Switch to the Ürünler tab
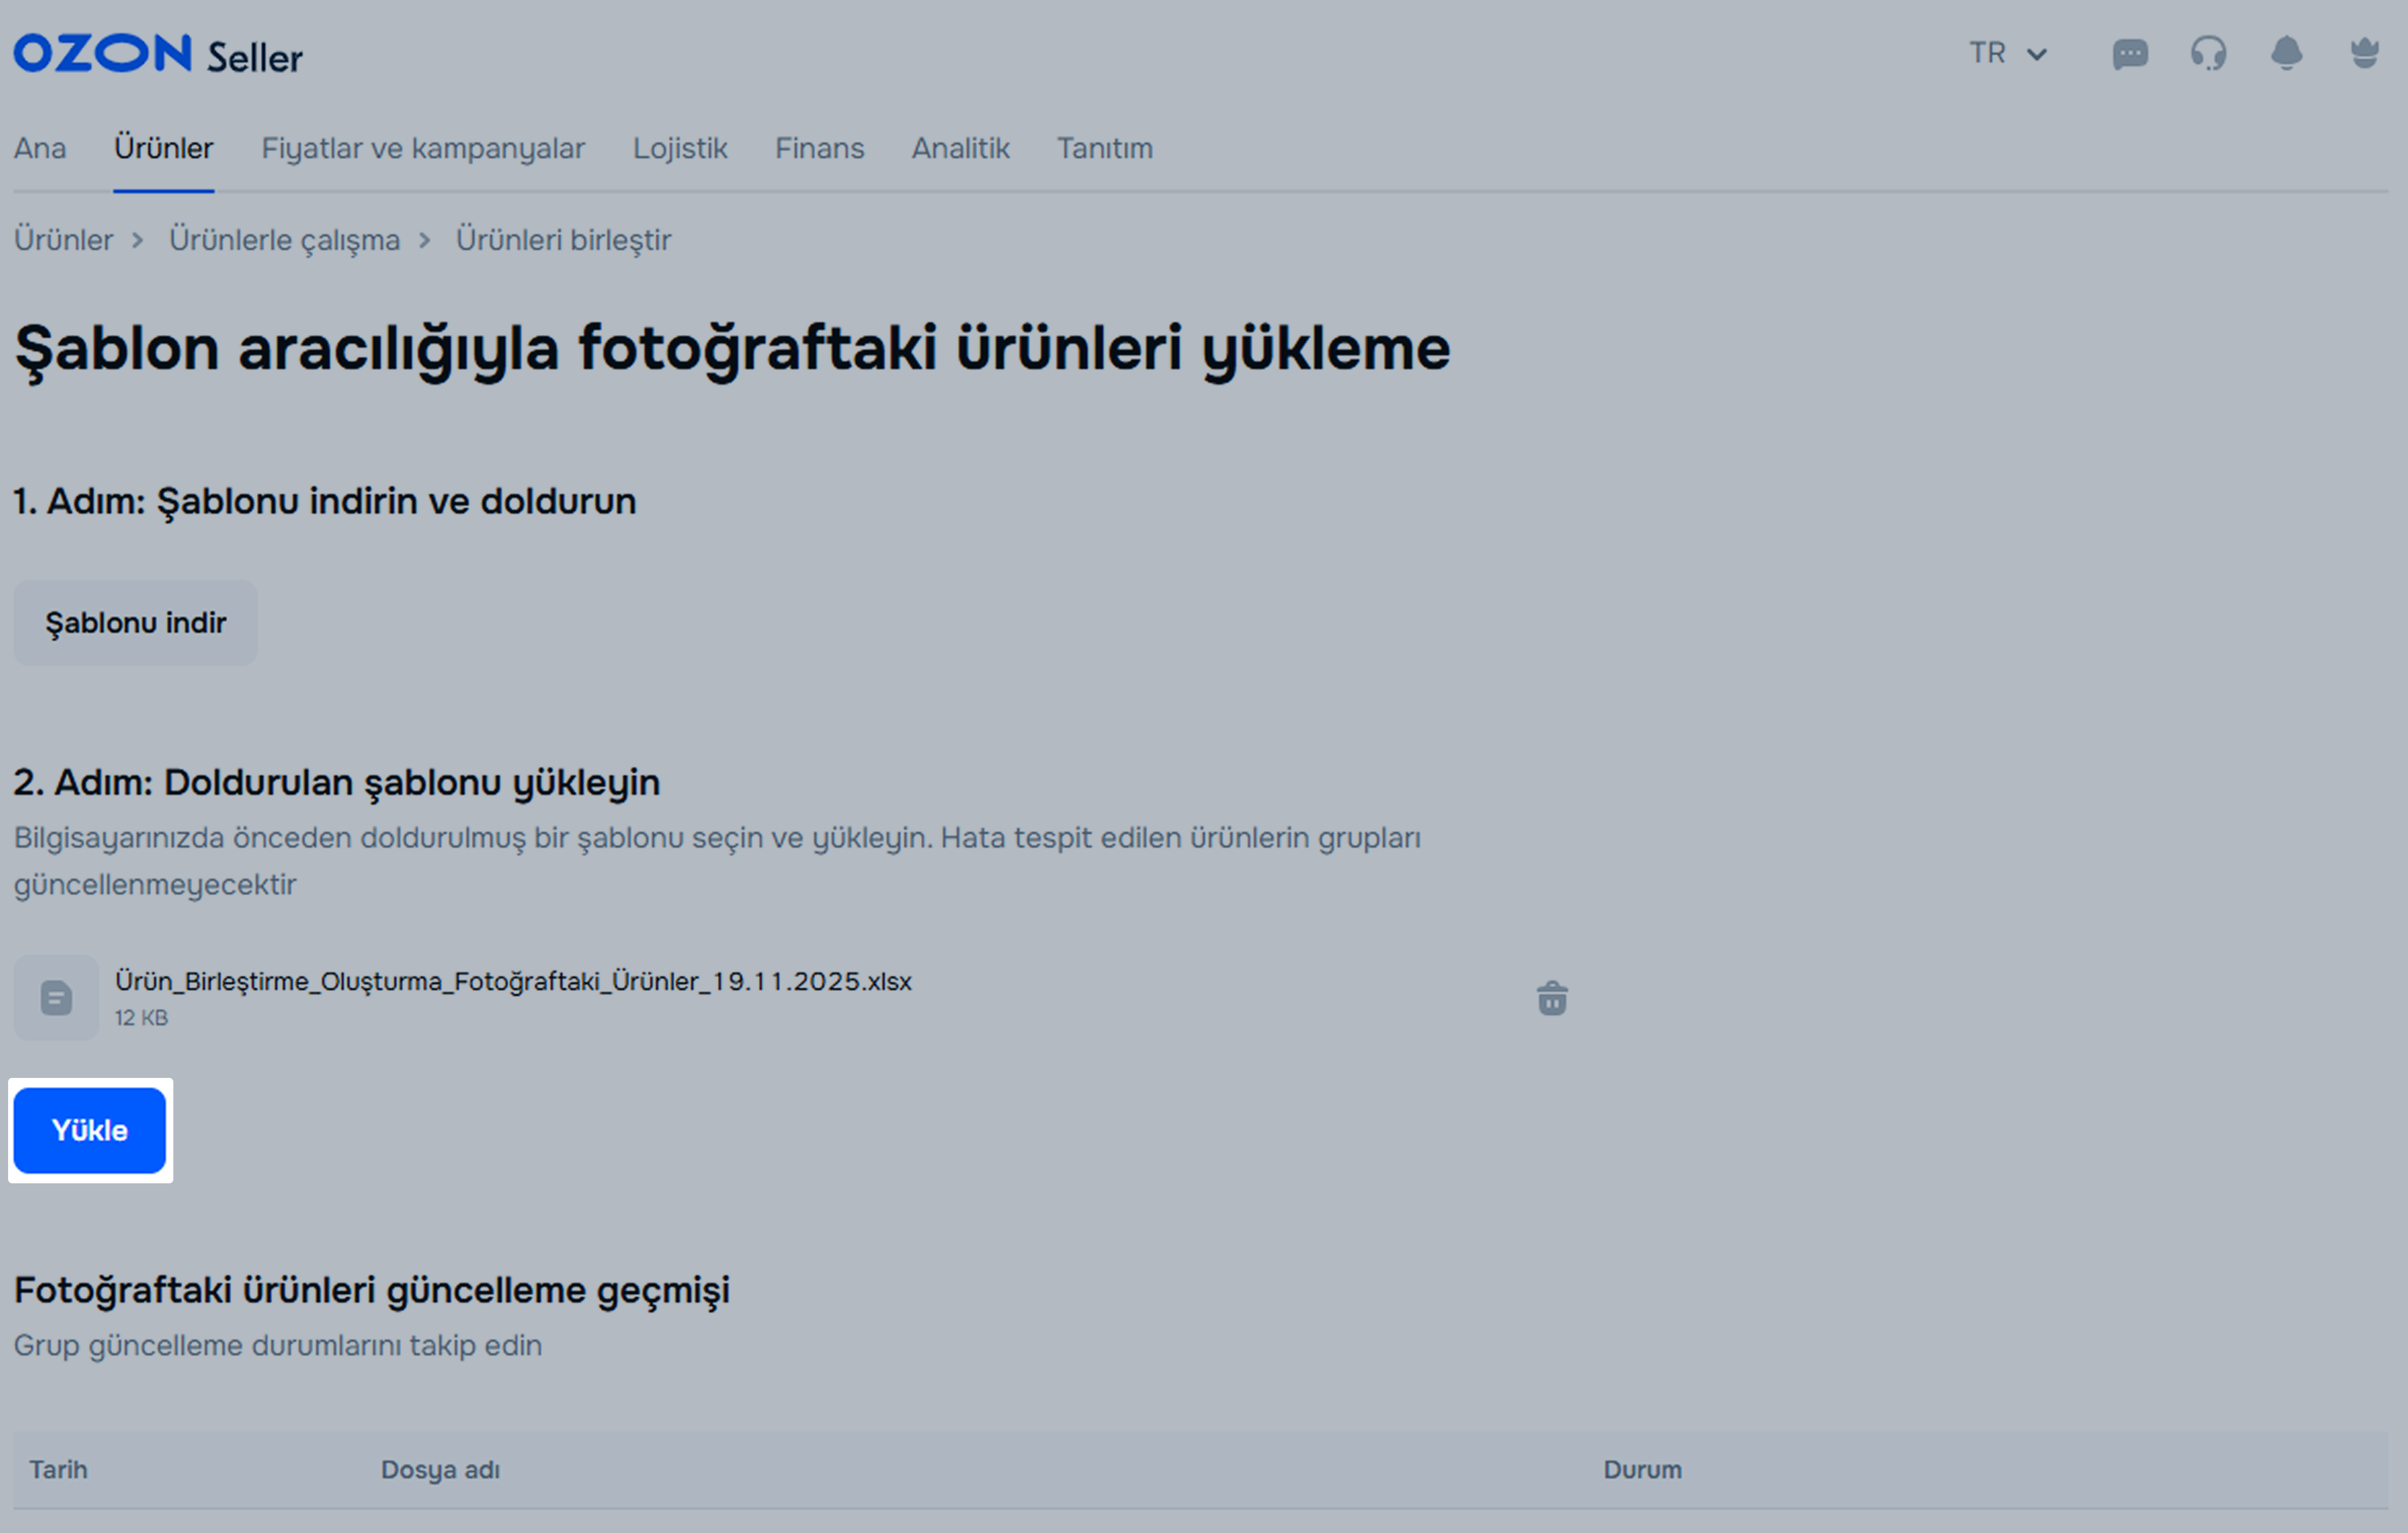2408x1533 pixels. coord(163,149)
